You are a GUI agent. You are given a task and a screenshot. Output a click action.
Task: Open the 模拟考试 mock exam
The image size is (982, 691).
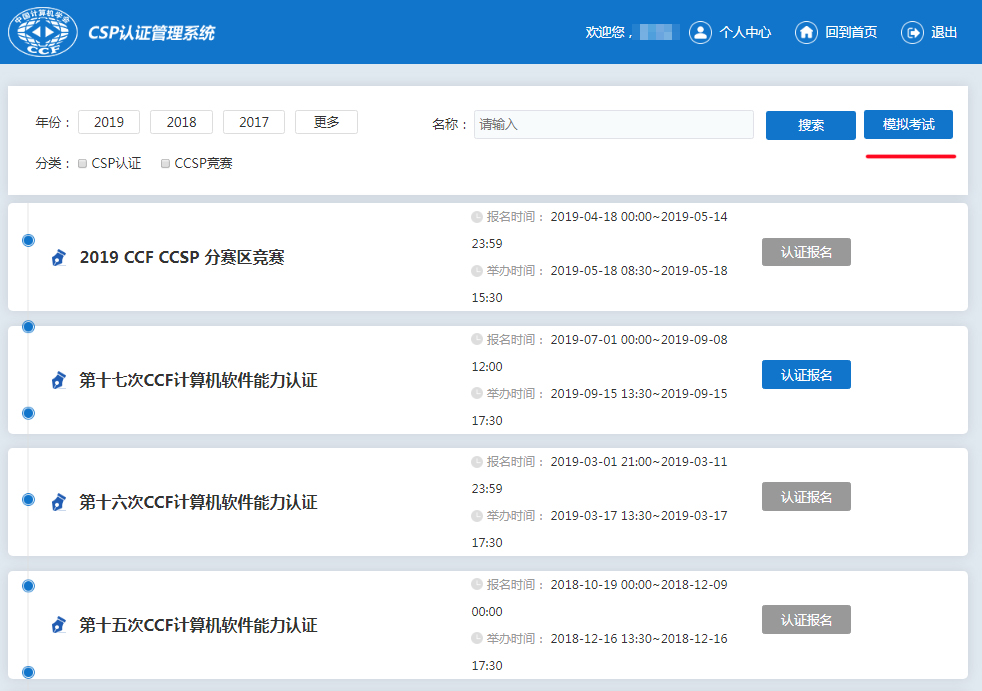pos(908,125)
